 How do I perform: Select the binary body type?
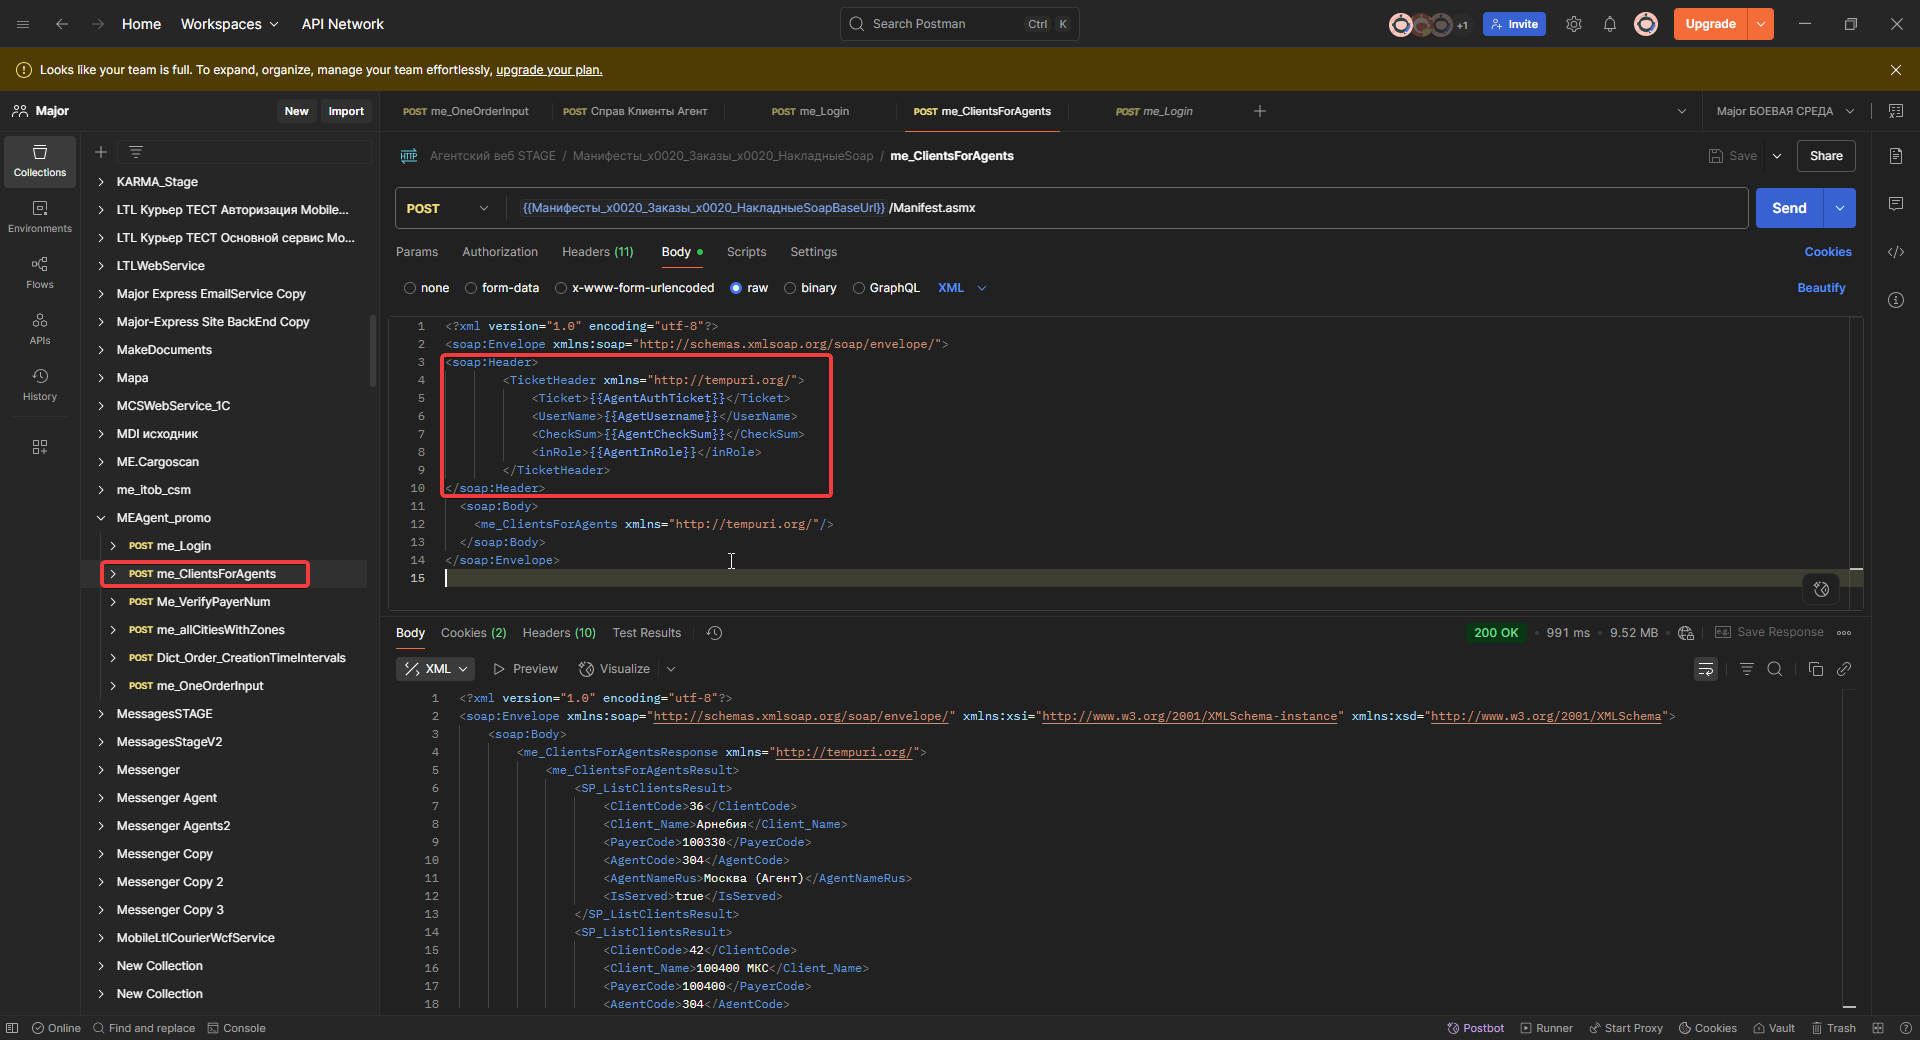coord(810,288)
